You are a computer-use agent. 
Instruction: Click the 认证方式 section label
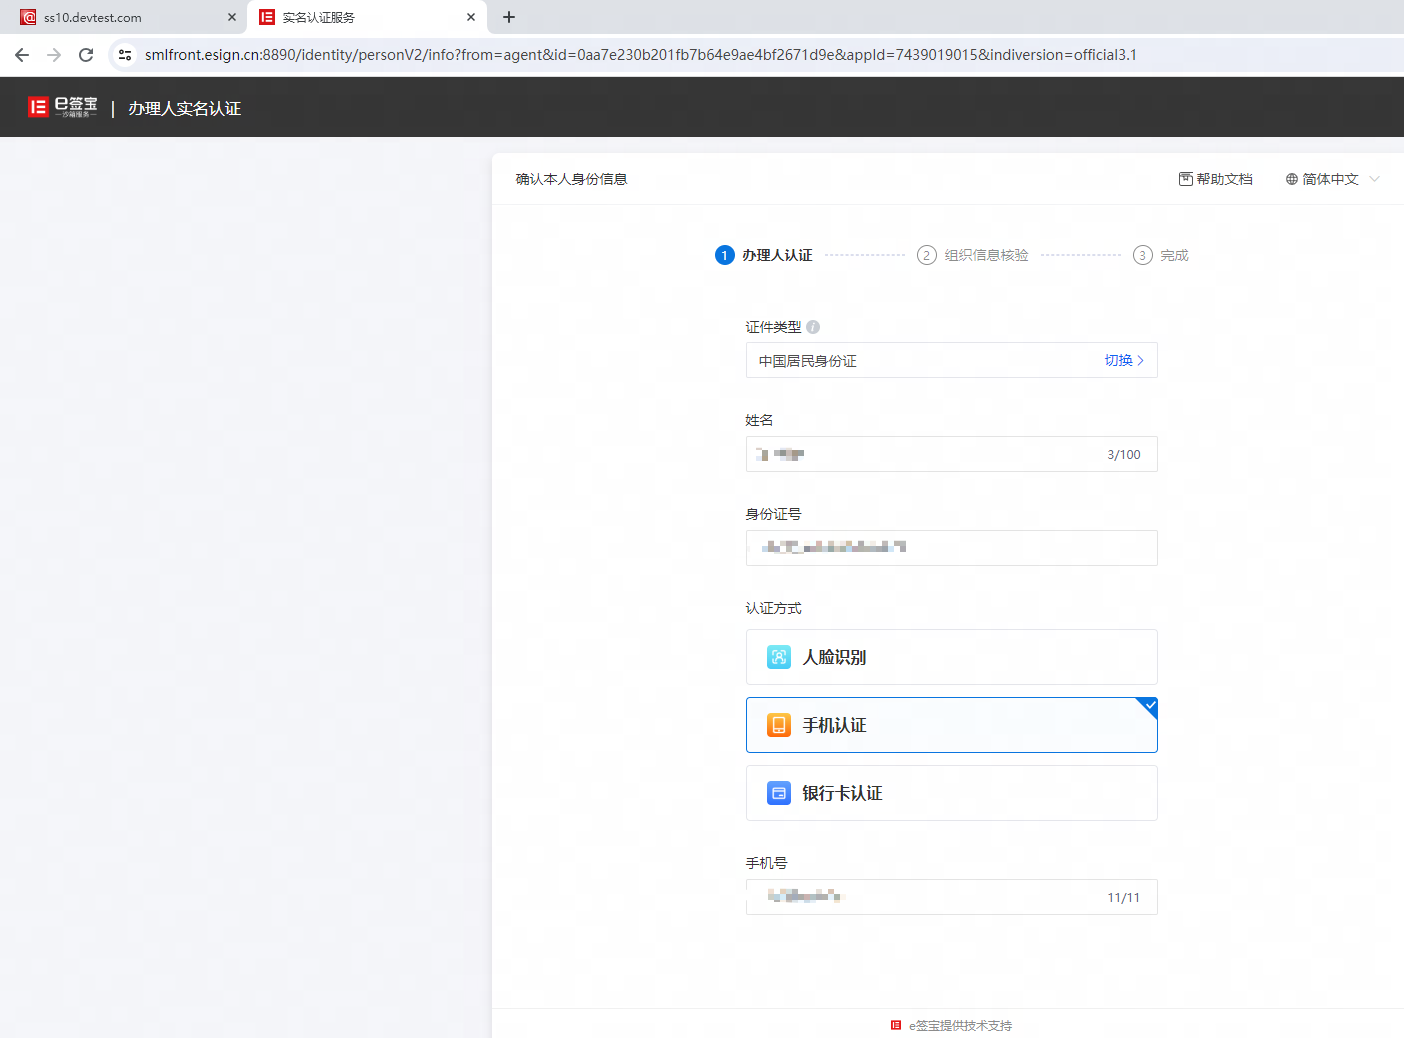coord(773,608)
